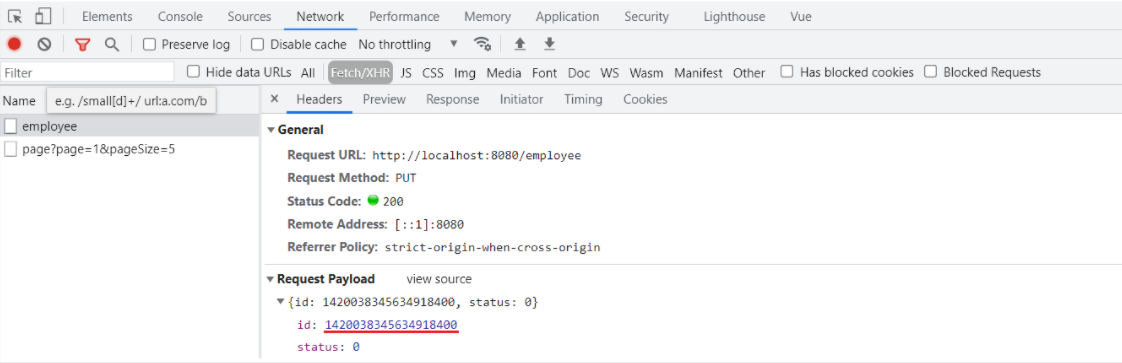The height and width of the screenshot is (363, 1122).
Task: Enable the Disable cache checkbox
Action: [x=258, y=44]
